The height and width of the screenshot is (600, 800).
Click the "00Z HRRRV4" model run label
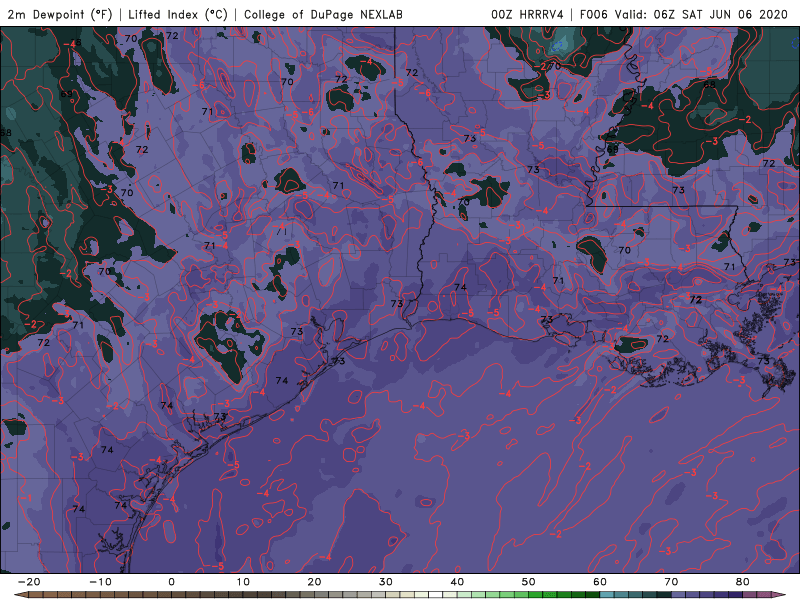(527, 15)
